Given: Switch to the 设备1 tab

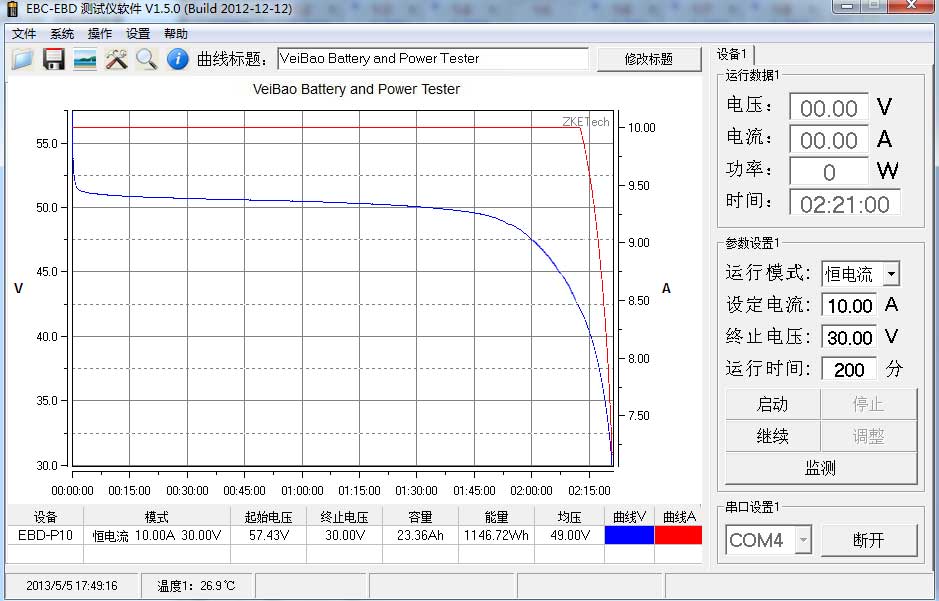Looking at the screenshot, I should [x=734, y=54].
